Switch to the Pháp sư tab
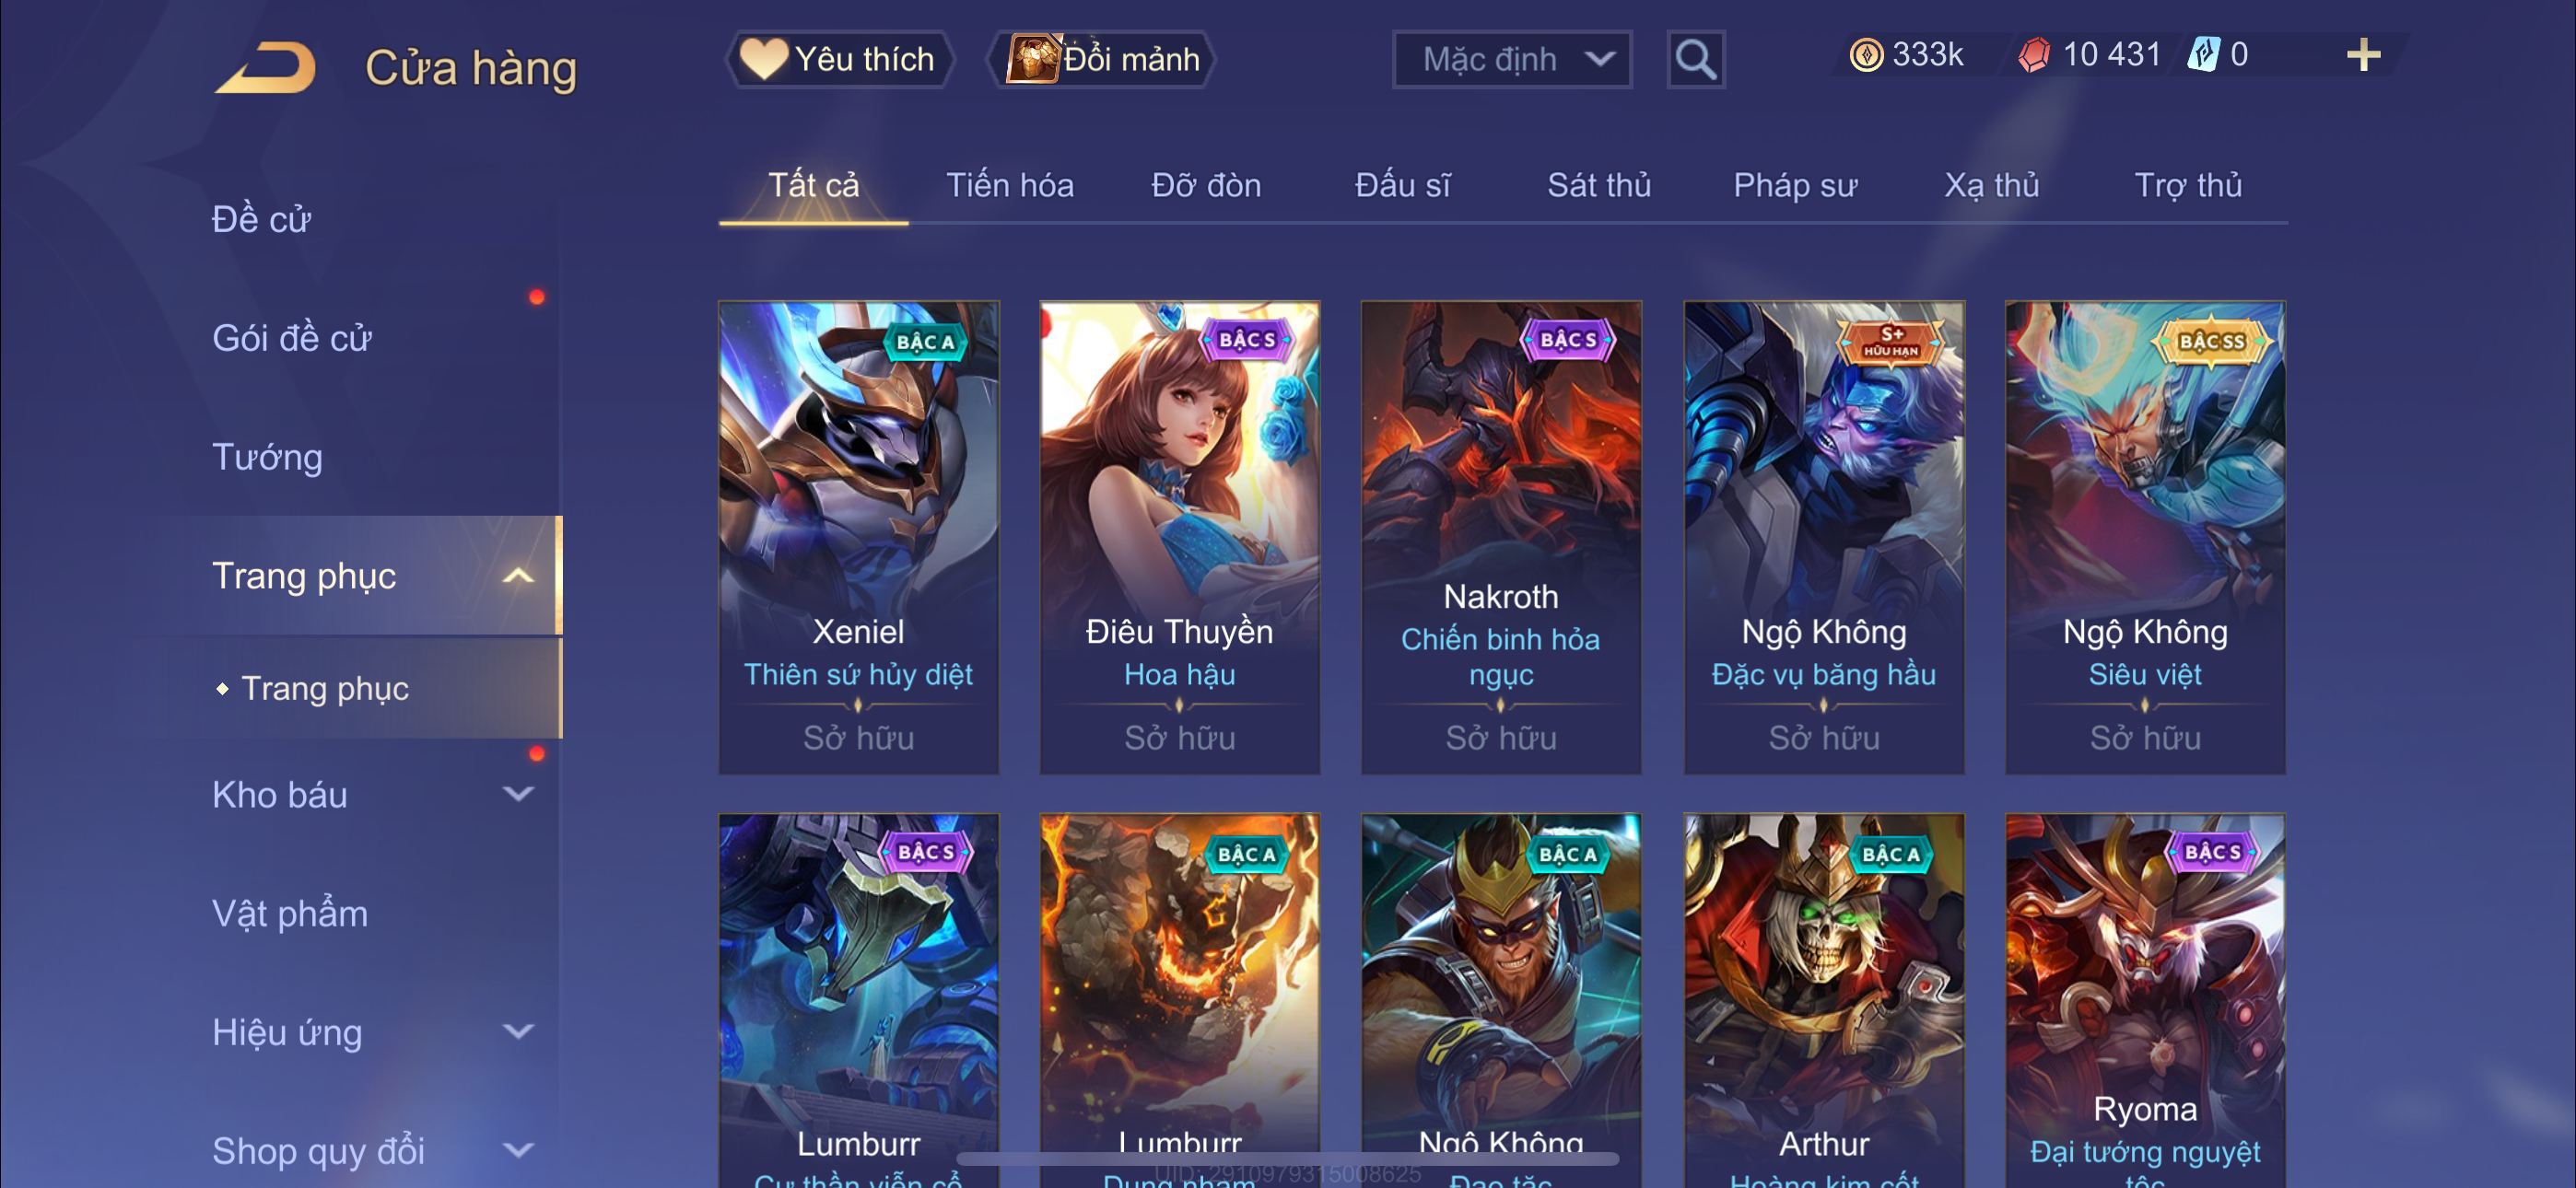The height and width of the screenshot is (1188, 2576). (1795, 186)
